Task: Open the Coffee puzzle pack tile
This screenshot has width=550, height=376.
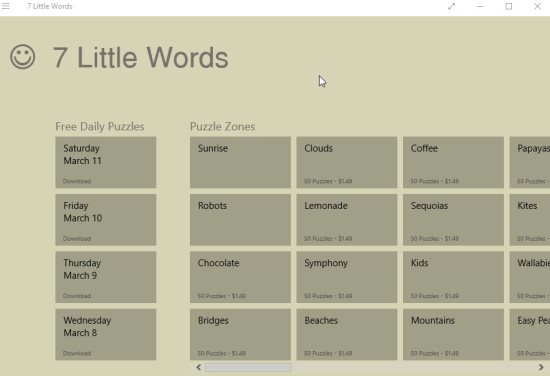Action: click(x=454, y=162)
